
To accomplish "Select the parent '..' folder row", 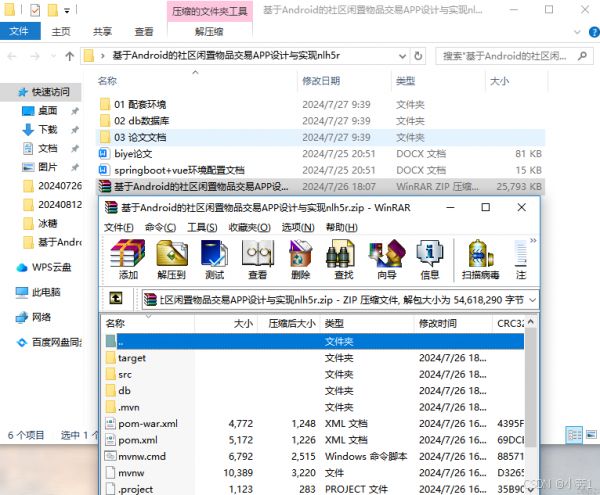I will click(x=315, y=341).
